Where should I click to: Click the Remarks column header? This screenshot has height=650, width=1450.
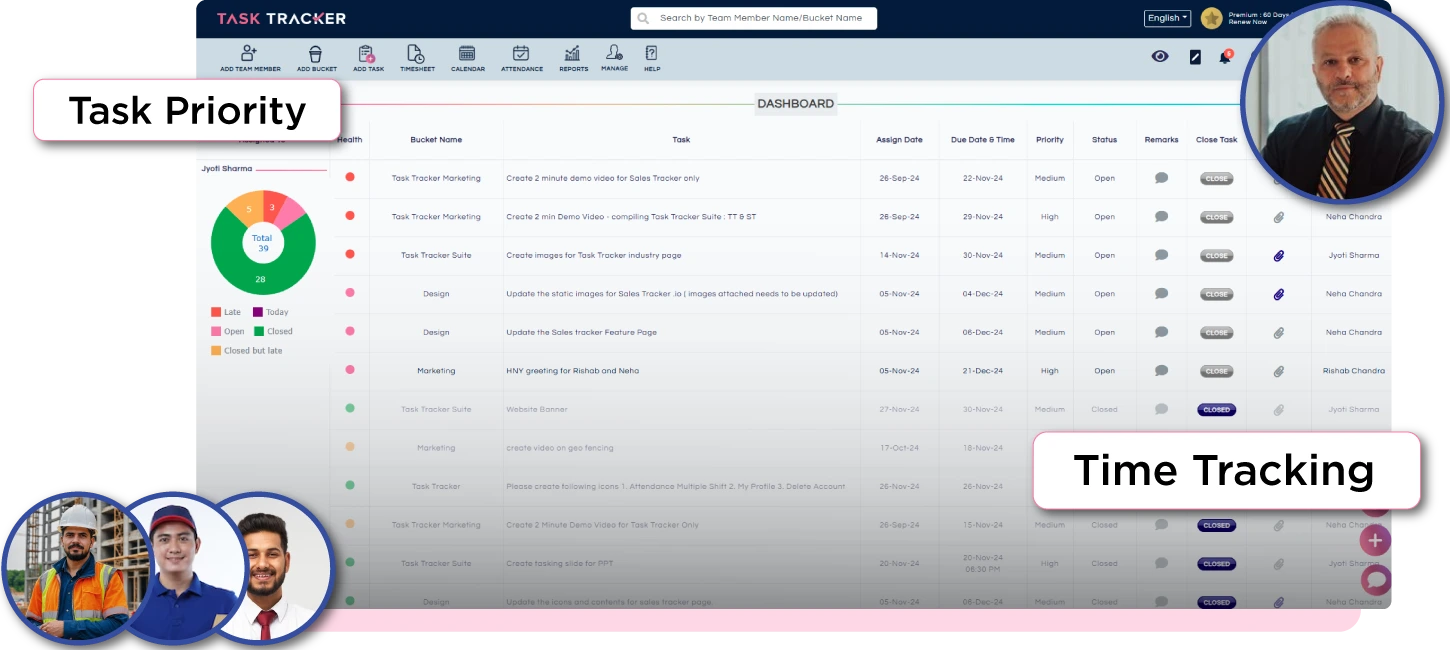tap(1161, 140)
